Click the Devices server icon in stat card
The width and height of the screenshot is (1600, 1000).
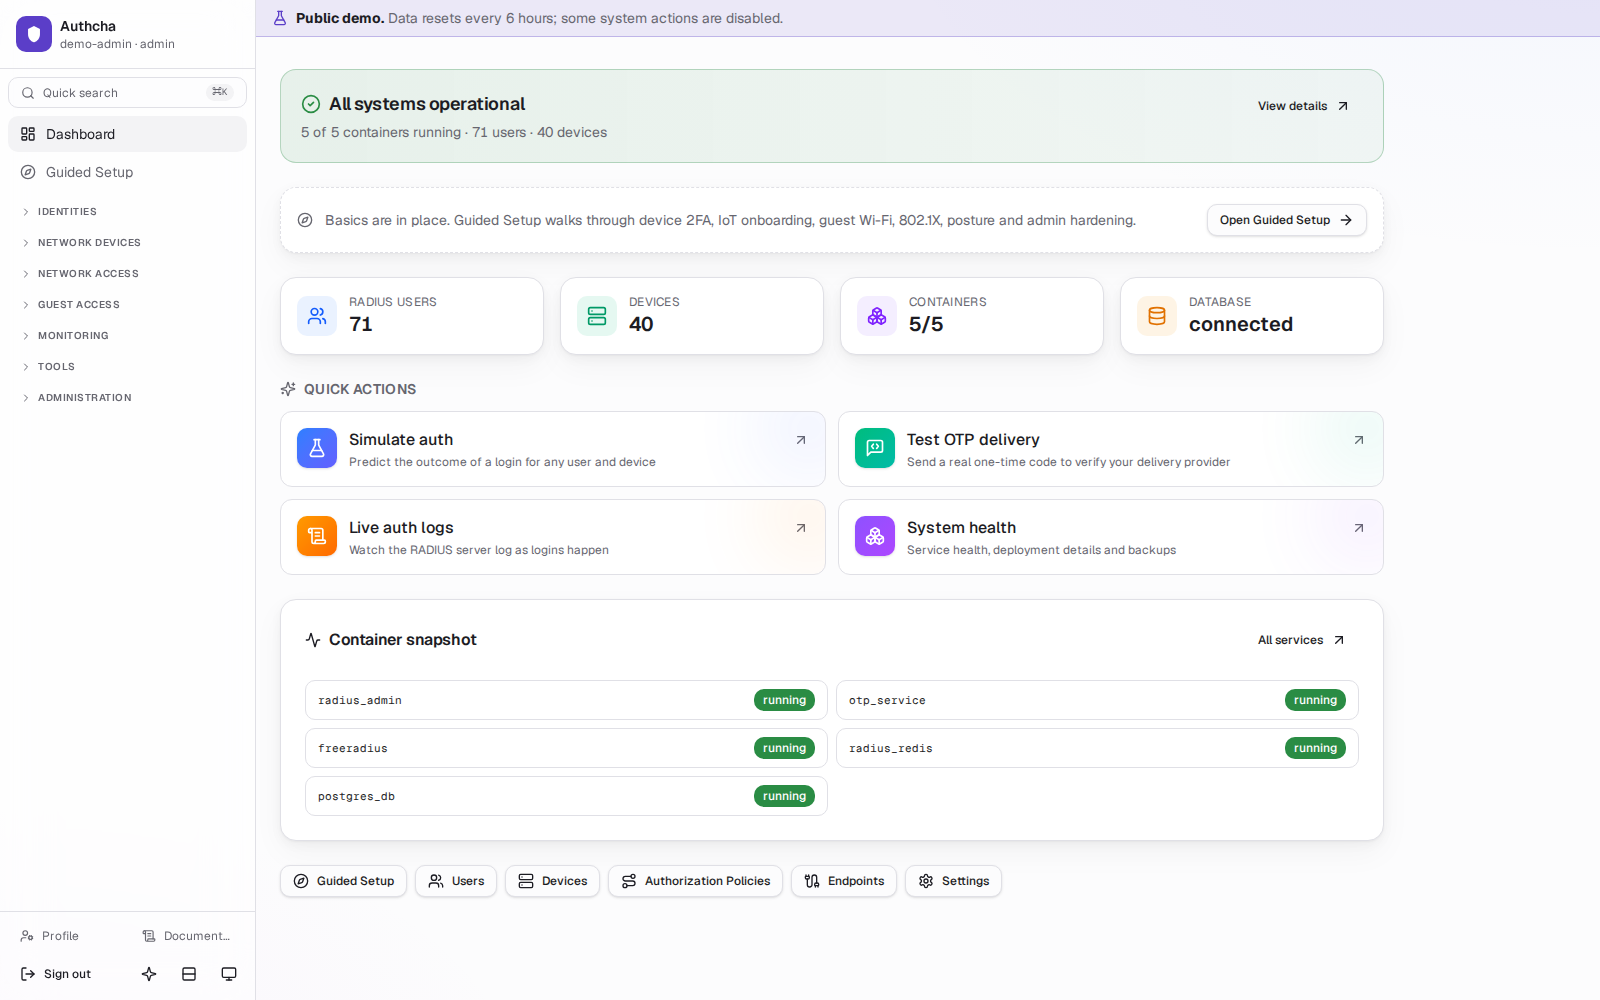[597, 316]
